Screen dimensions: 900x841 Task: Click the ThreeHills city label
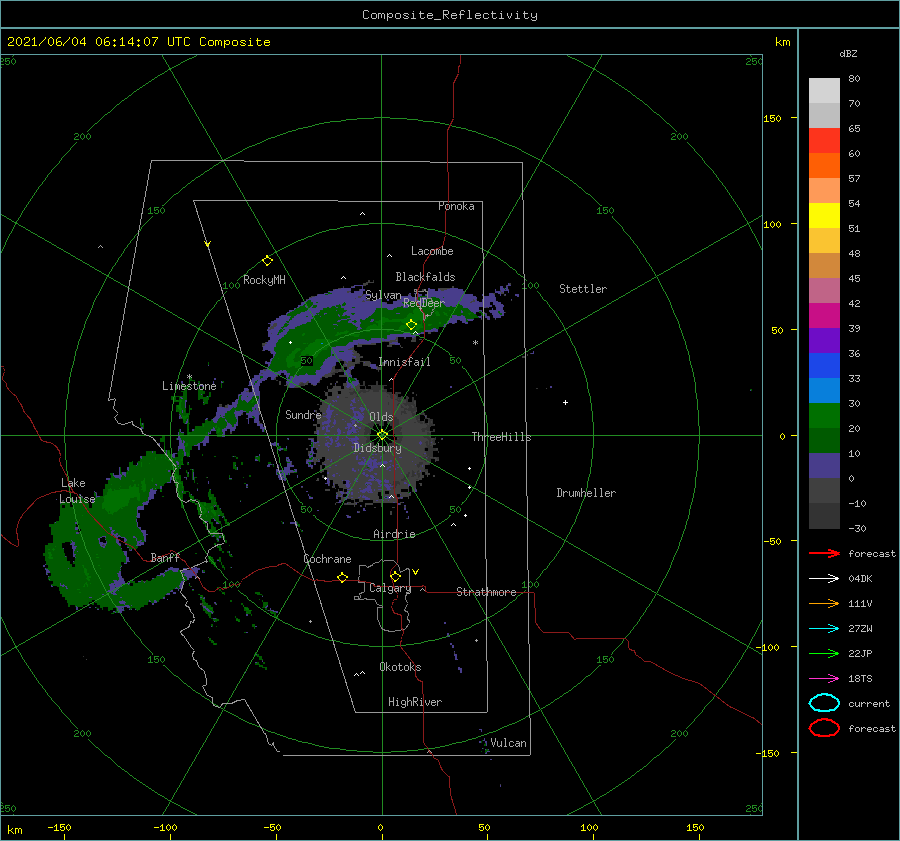click(502, 437)
